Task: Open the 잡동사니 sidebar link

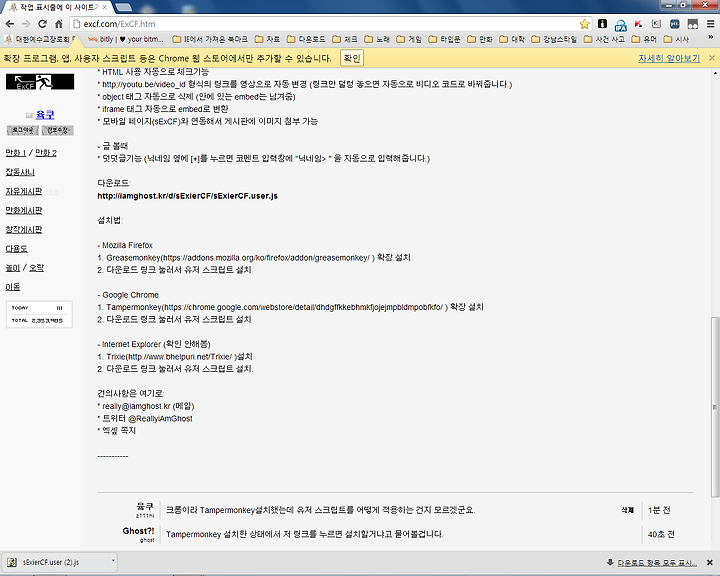Action: click(20, 172)
